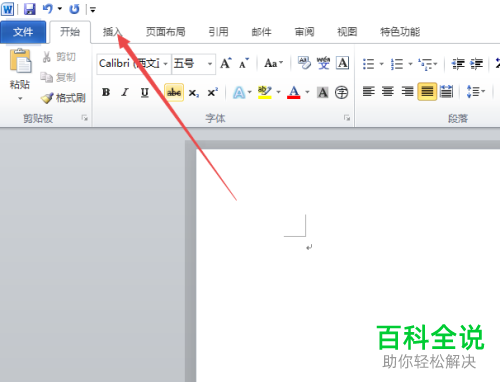Image resolution: width=500 pixels, height=382 pixels.
Task: Save the document using the floppy icon
Action: click(30, 9)
